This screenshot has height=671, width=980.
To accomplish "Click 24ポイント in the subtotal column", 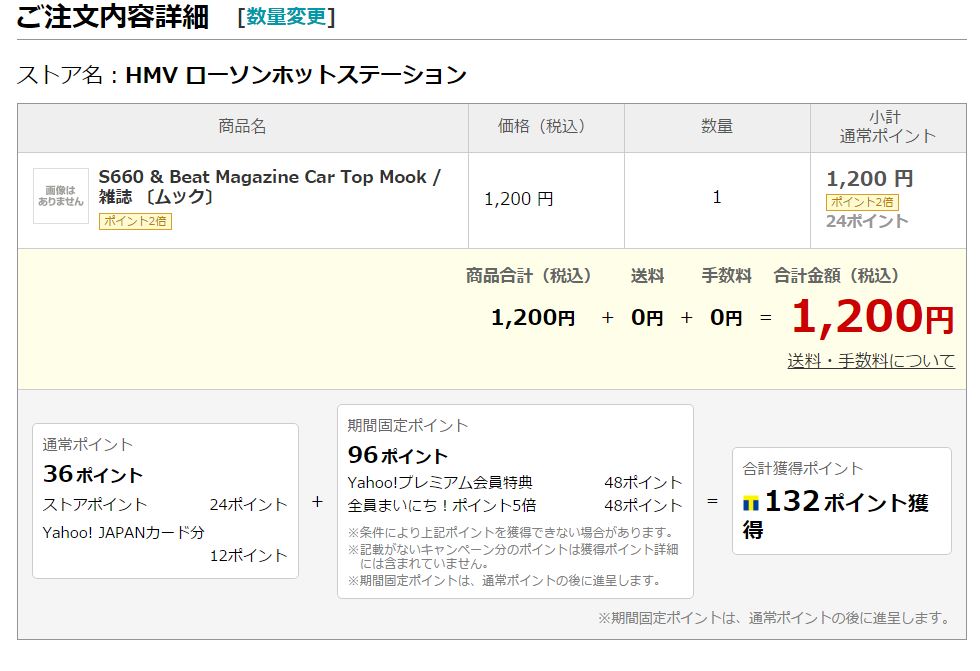I will click(867, 221).
